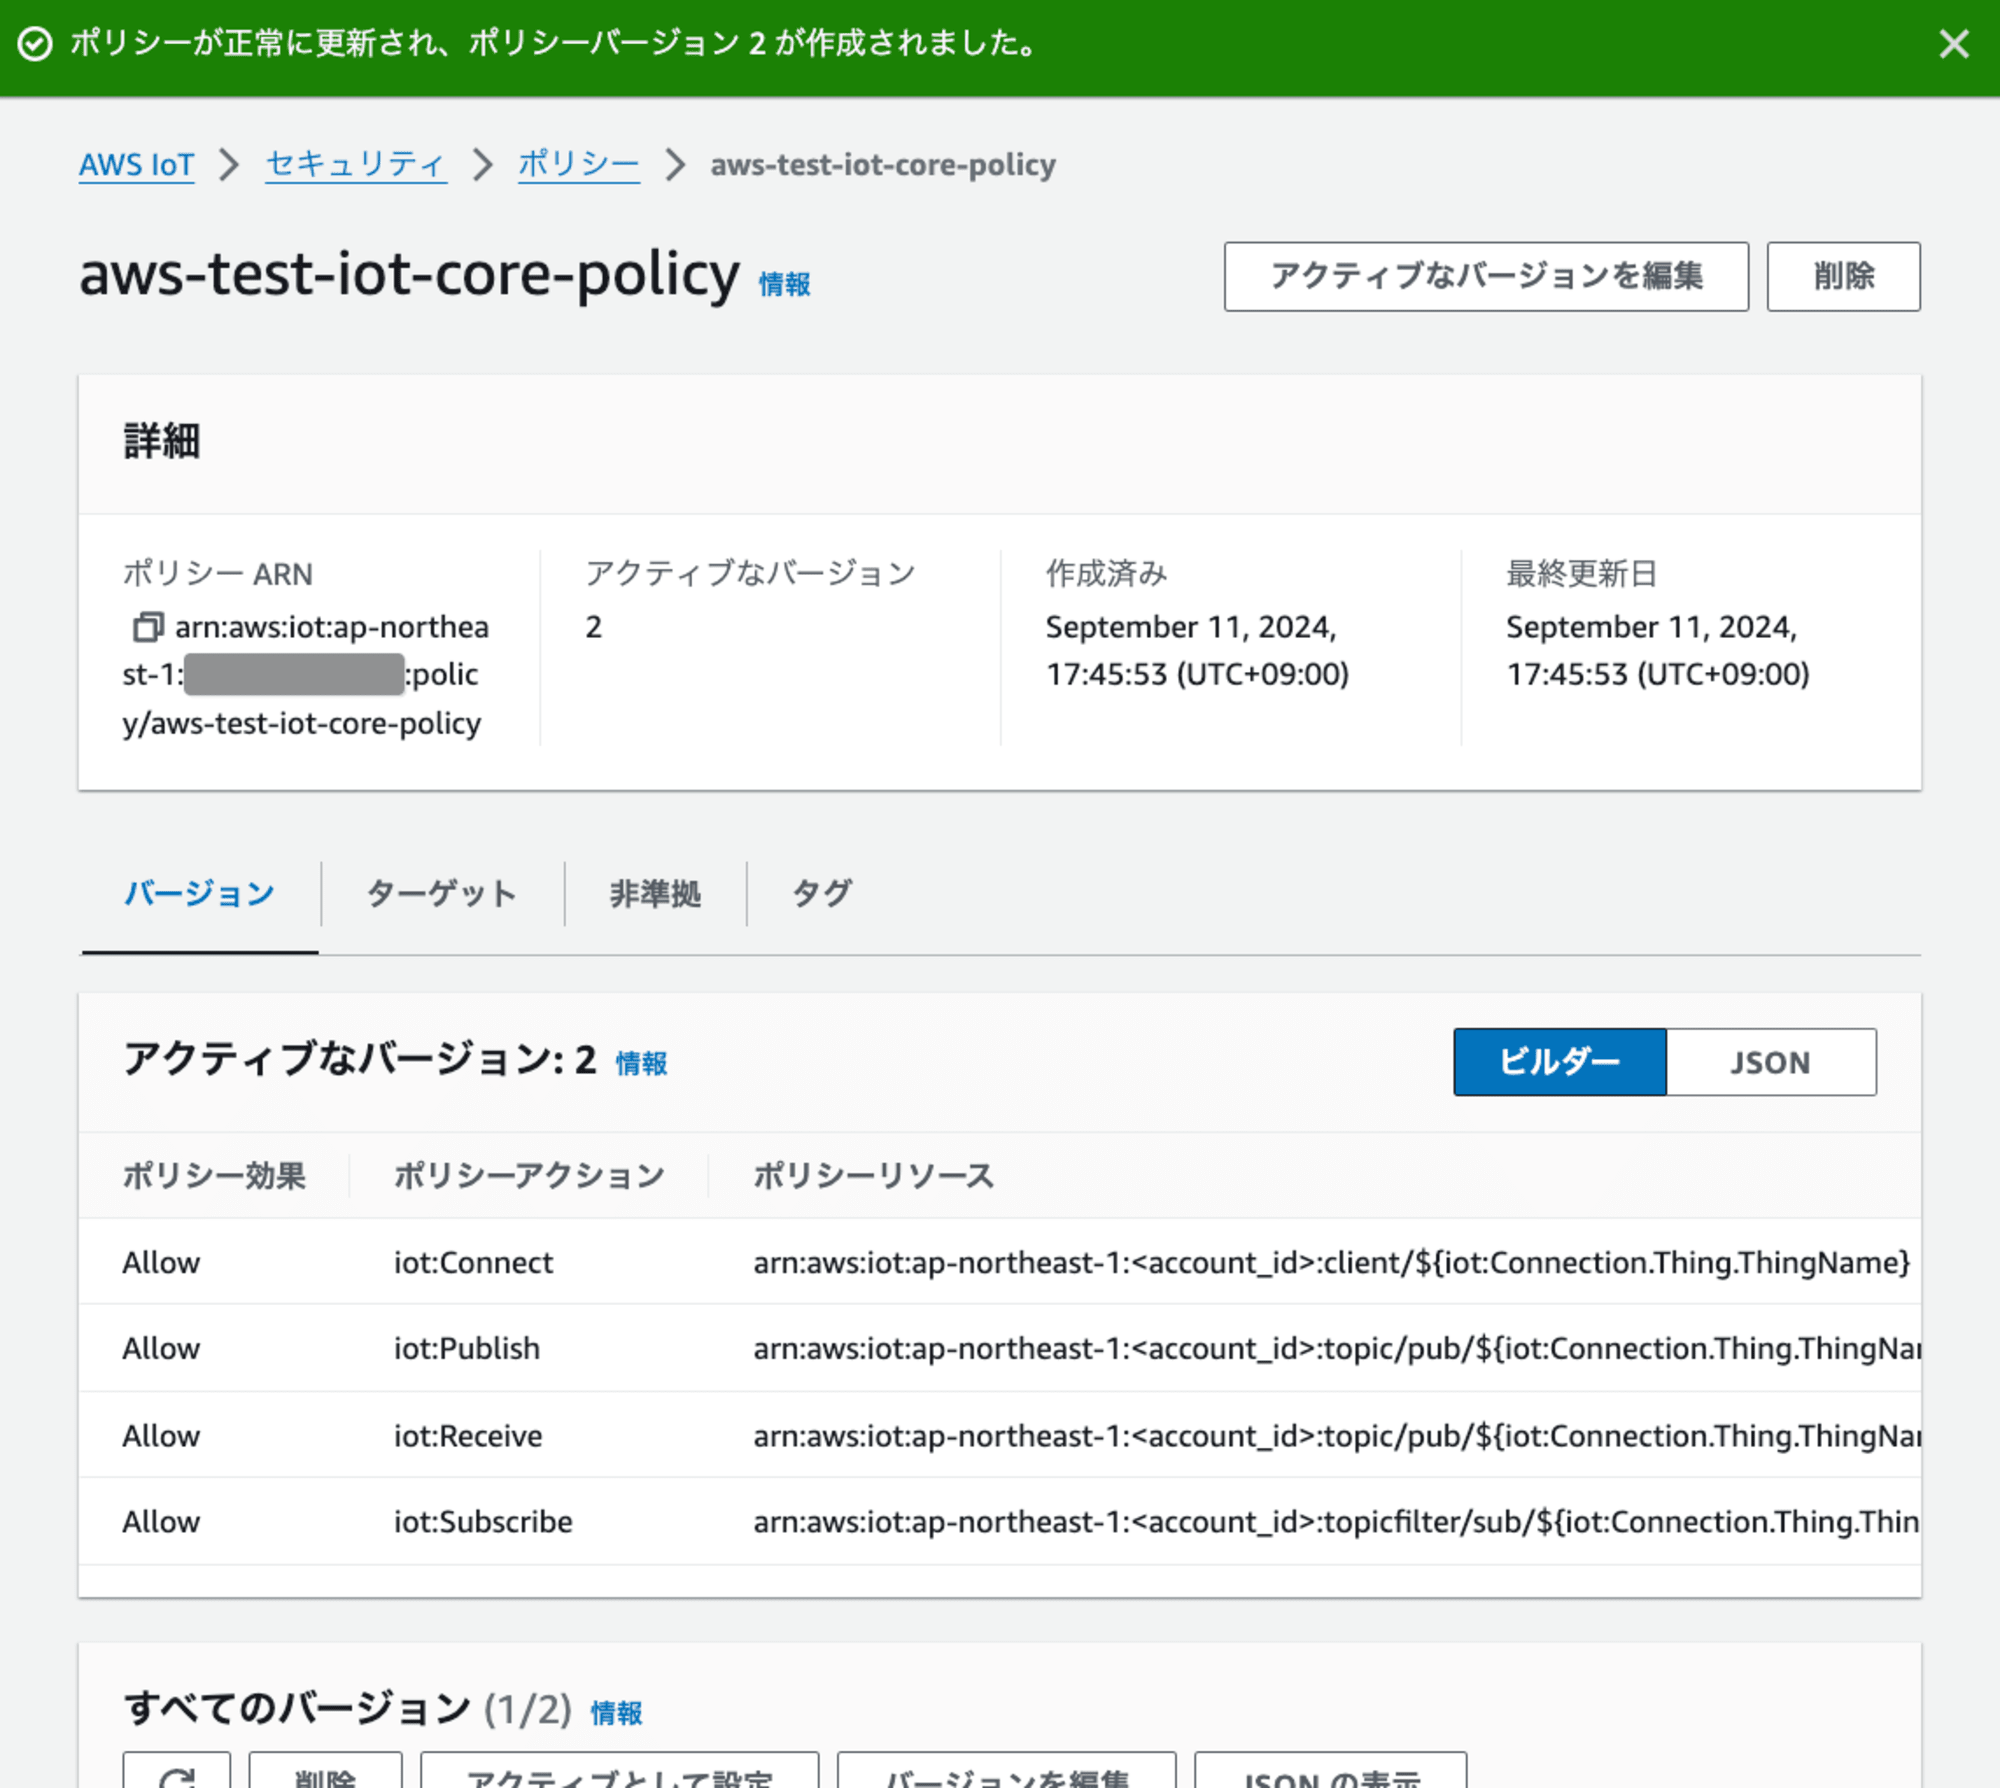Viewport: 2000px width, 1788px height.
Task: Open 情報 link next to policy title
Action: pyautogui.click(x=784, y=285)
